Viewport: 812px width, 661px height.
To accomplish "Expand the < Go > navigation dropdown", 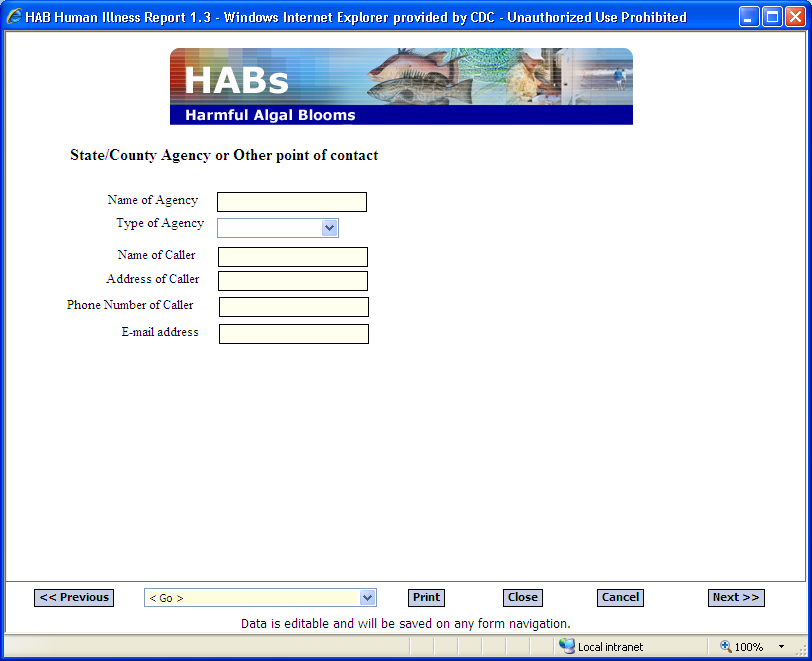I will (260, 598).
